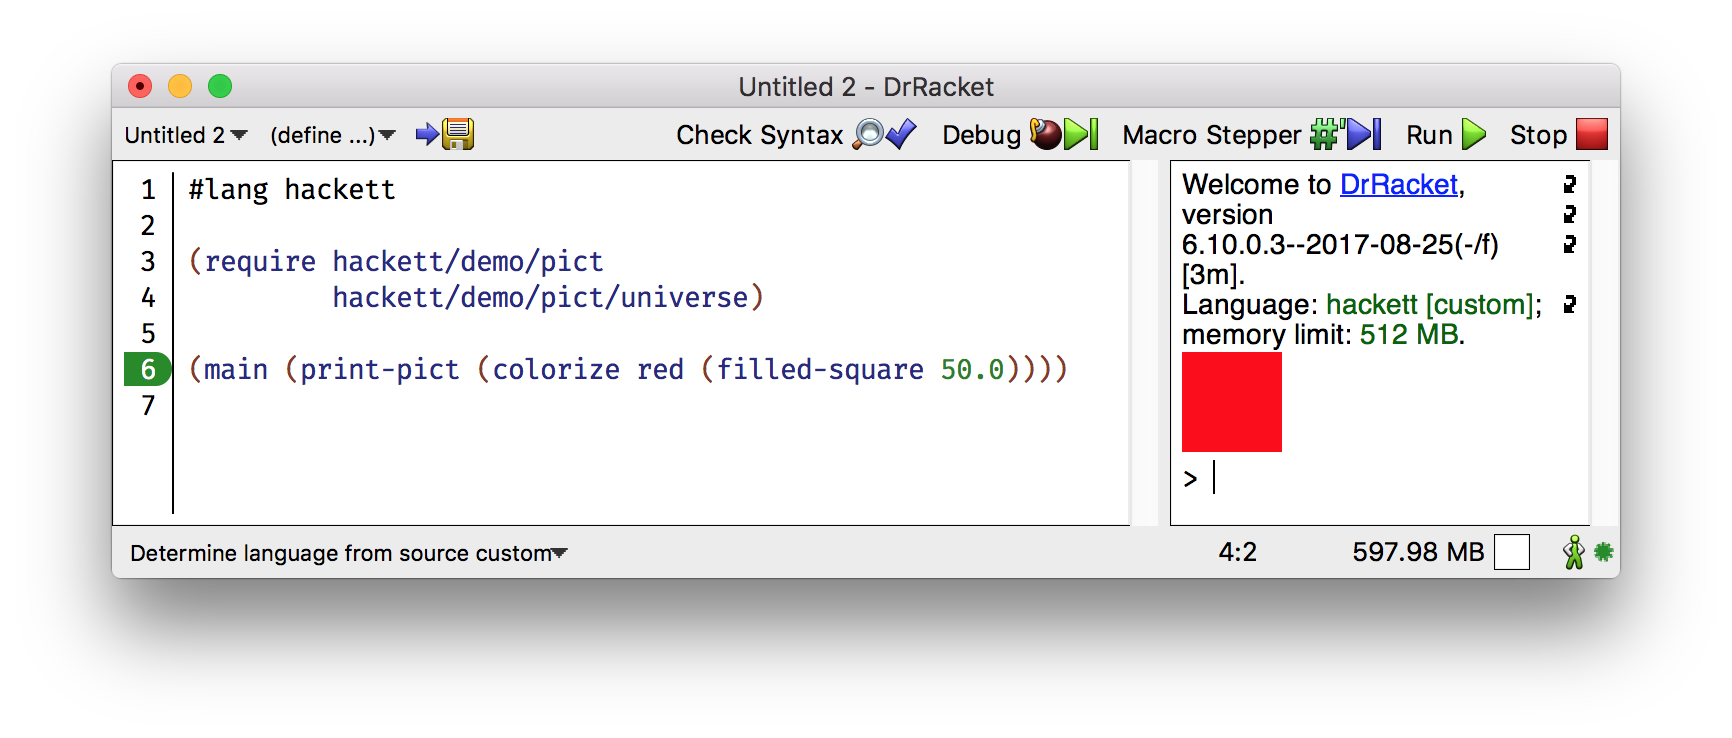Expand the (define ...) definitions dropdown
This screenshot has width=1732, height=738.
pyautogui.click(x=333, y=135)
